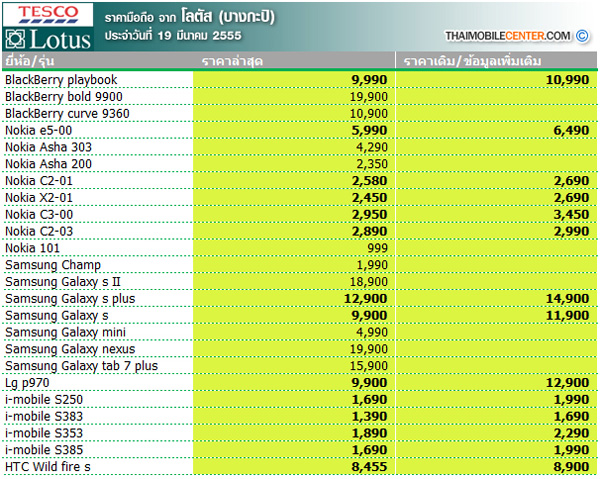The height and width of the screenshot is (479, 600).
Task: Click Nokia C3-00 old price 3,450
Action: 571,215
